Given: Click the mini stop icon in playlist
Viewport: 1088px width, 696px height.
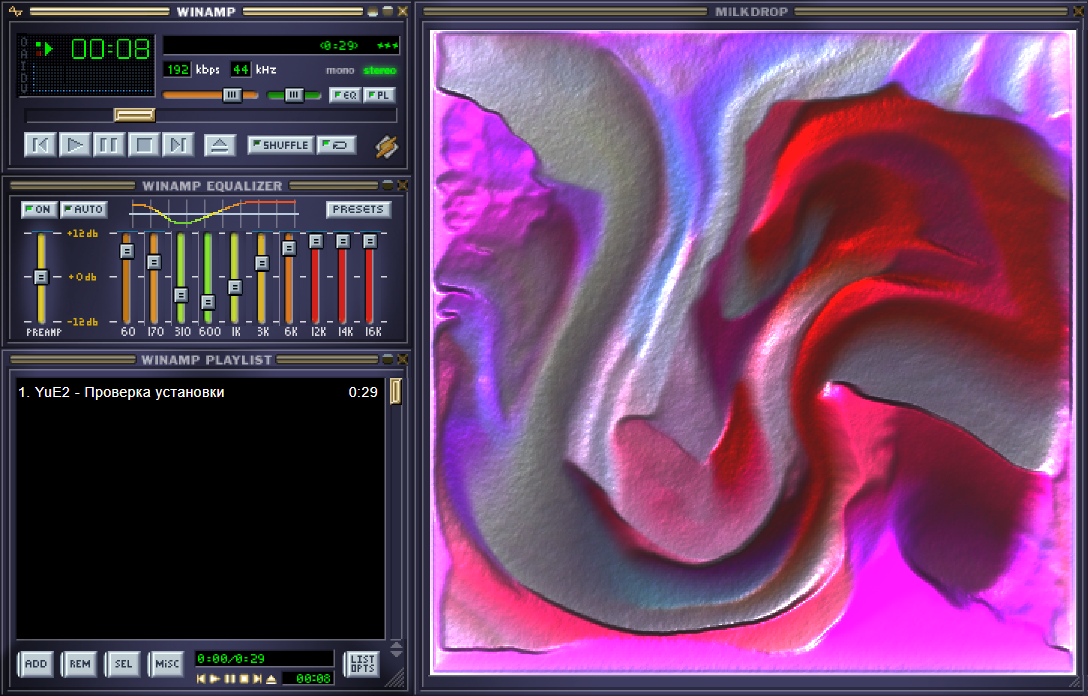Looking at the screenshot, I should coord(244,679).
